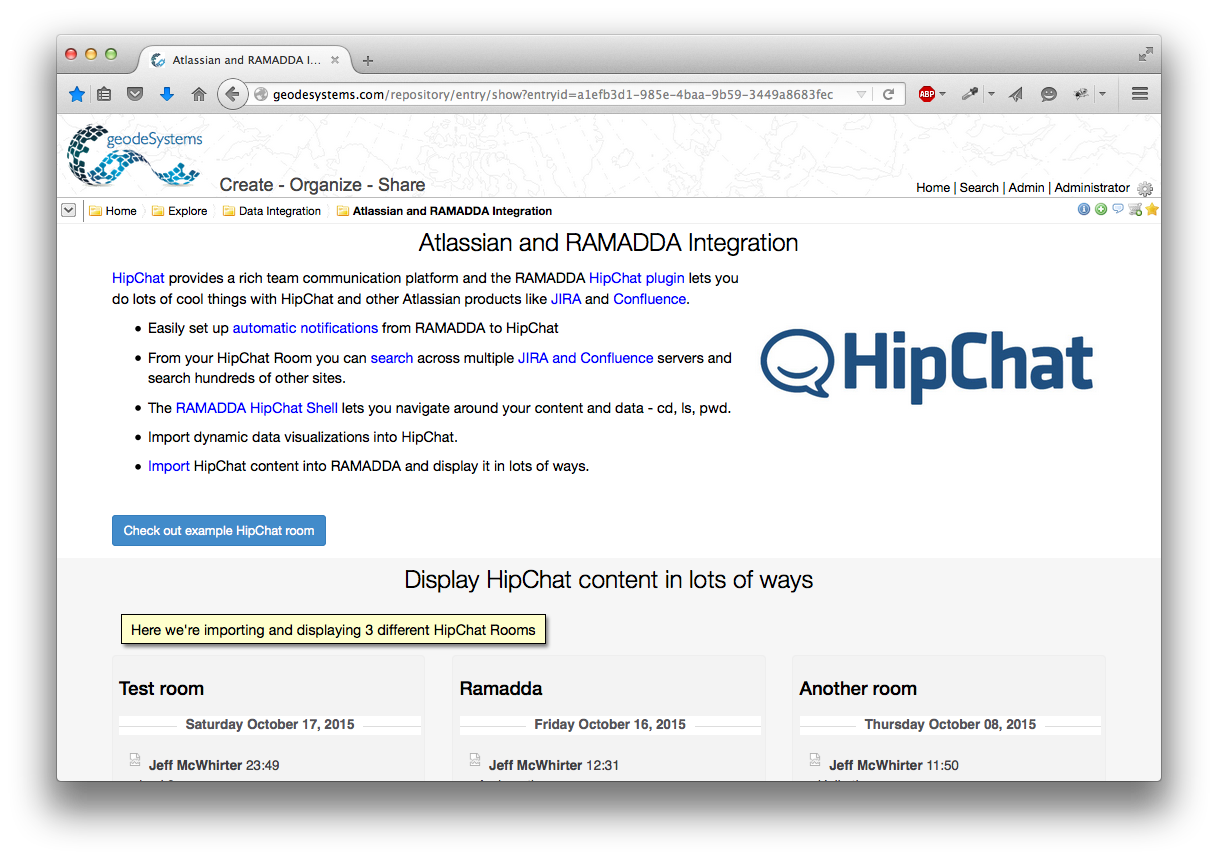Open the bug extension dropdown arrow
Image resolution: width=1218 pixels, height=860 pixels.
1102,94
